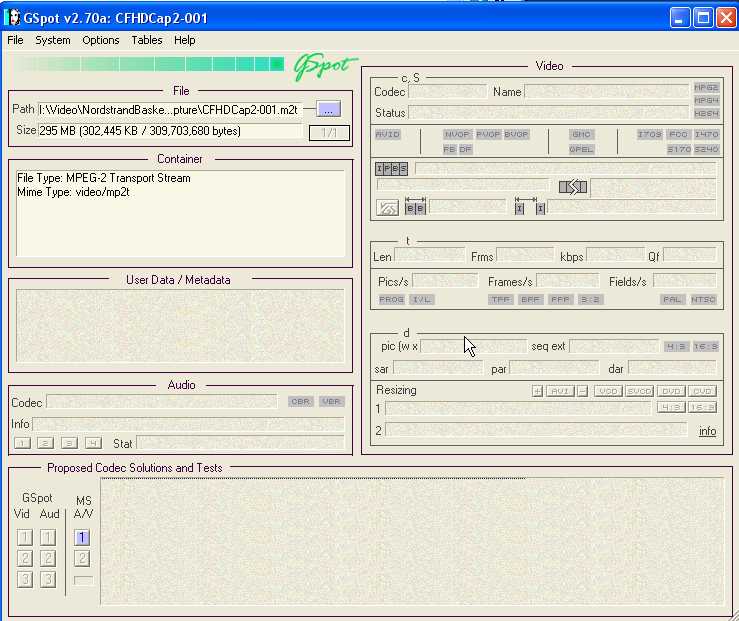Click the MPG2 codec indicator
The width and height of the screenshot is (739, 621).
tap(706, 88)
